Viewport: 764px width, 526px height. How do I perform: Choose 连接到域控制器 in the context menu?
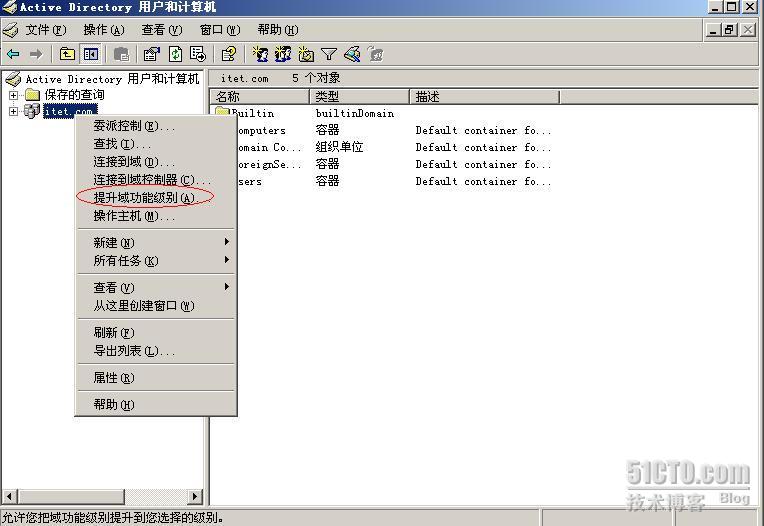pyautogui.click(x=156, y=180)
